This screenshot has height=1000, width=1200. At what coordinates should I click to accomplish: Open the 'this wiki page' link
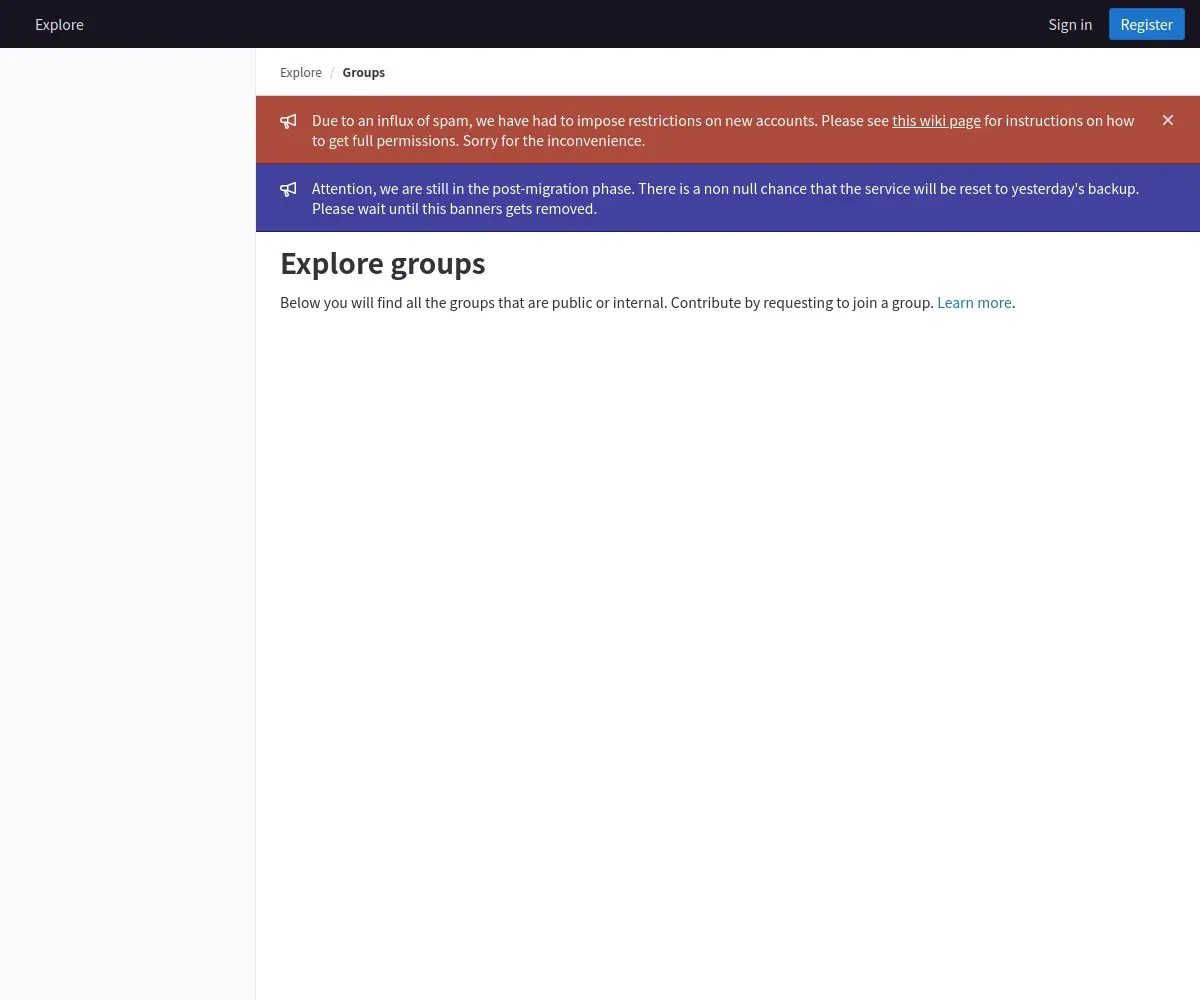tap(936, 120)
